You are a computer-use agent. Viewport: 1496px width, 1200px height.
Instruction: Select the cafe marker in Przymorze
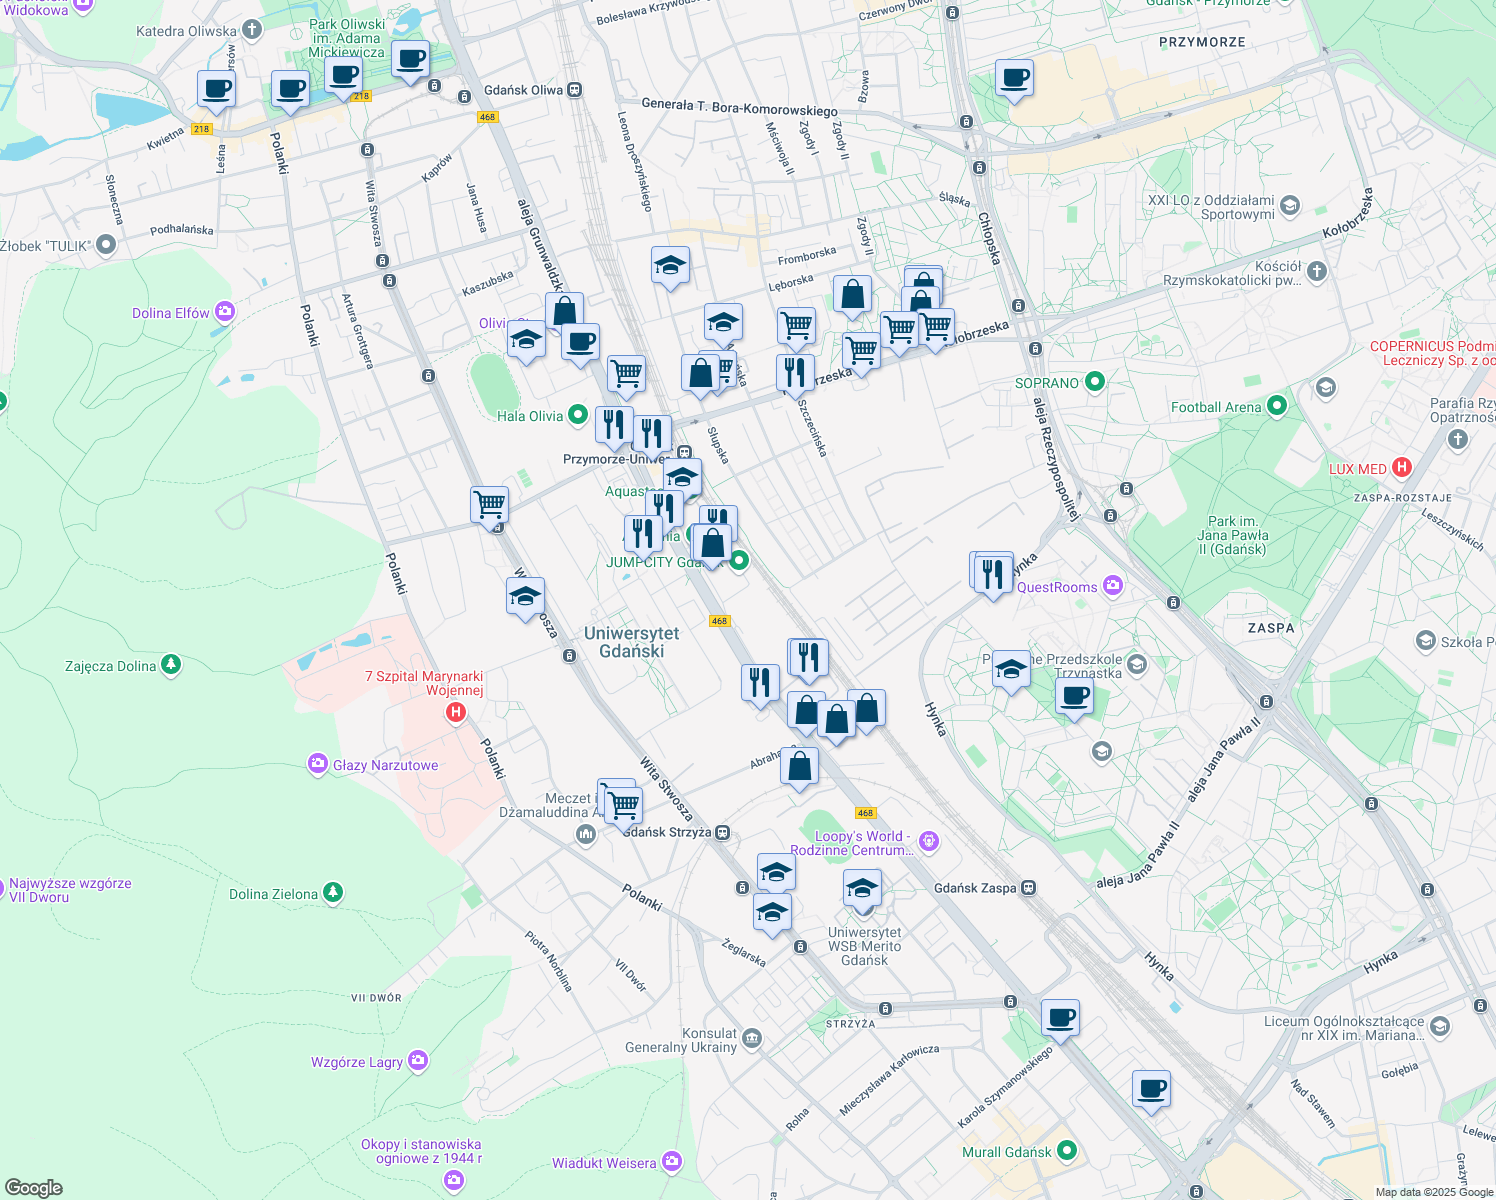click(1014, 79)
